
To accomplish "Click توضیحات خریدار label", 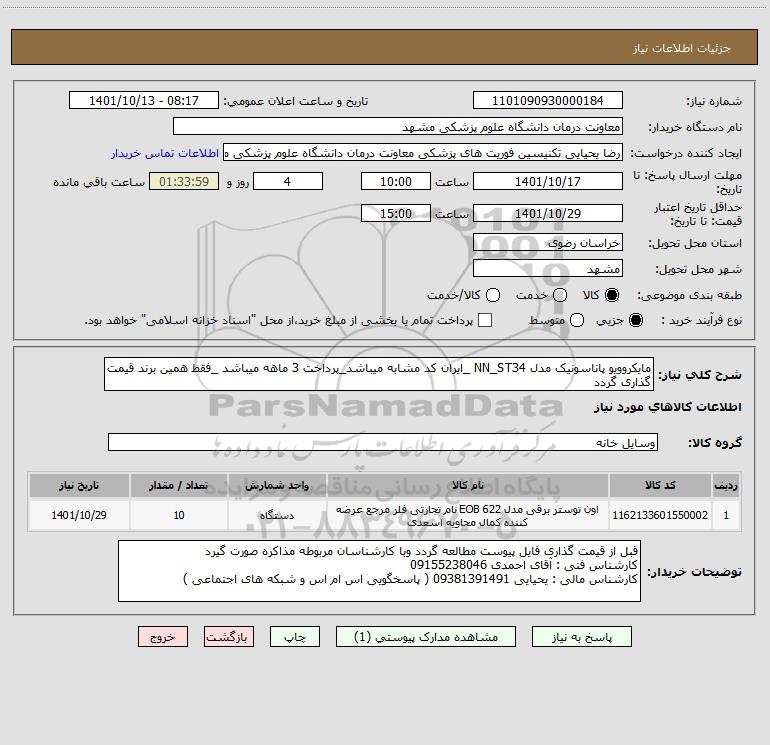I will coord(694,572).
